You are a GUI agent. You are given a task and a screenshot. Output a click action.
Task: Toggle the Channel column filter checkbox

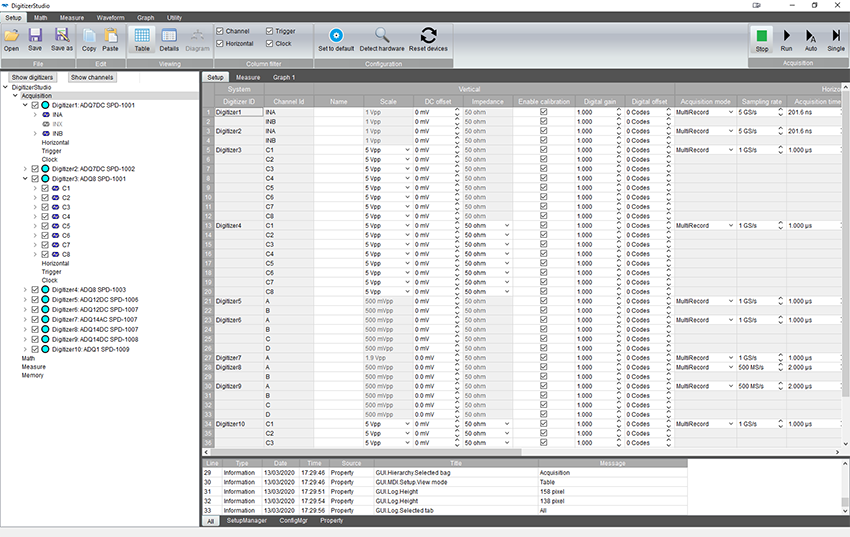[220, 31]
